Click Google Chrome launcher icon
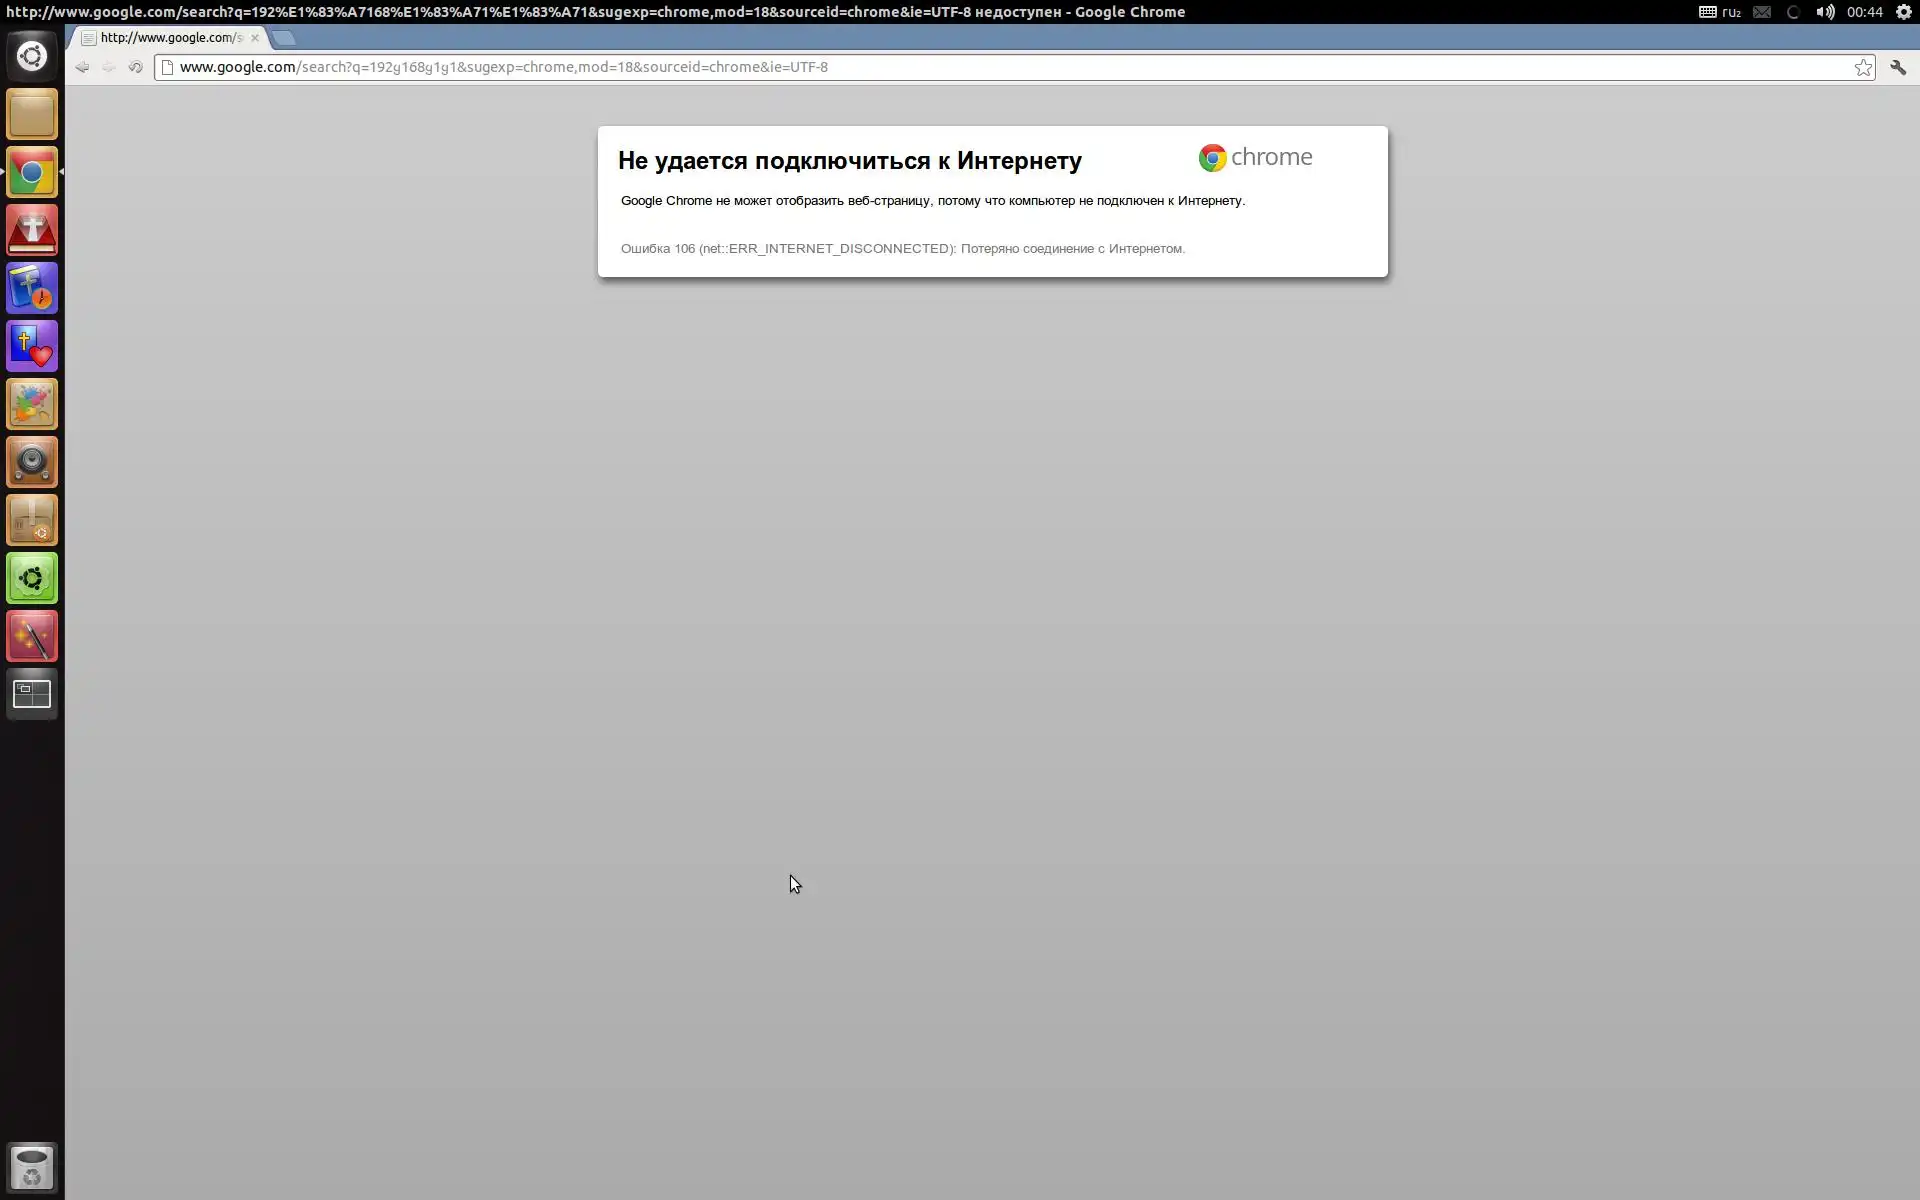Screen dimensions: 1920x1200 coord(32,173)
